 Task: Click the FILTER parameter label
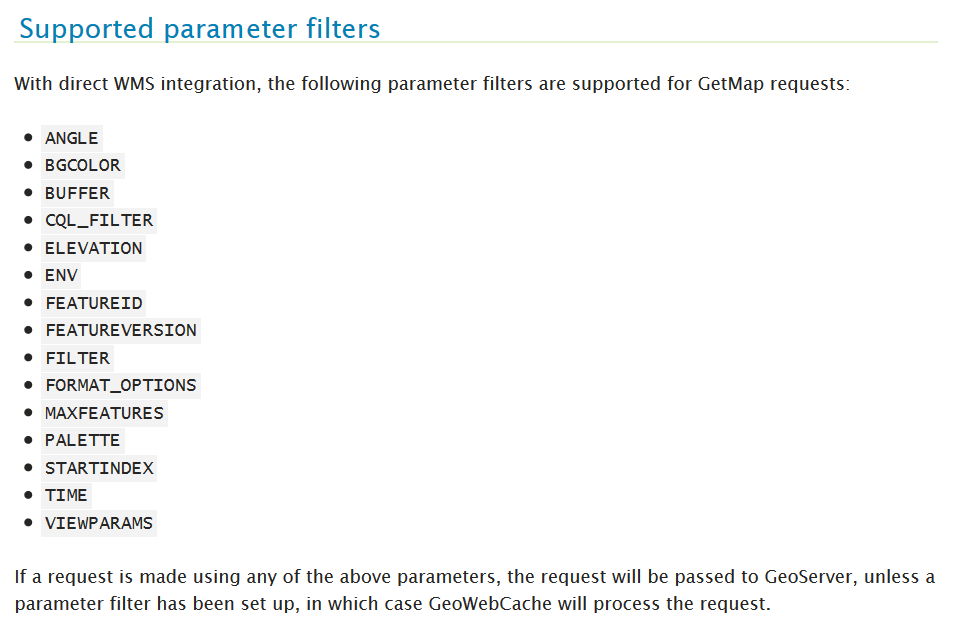(77, 359)
